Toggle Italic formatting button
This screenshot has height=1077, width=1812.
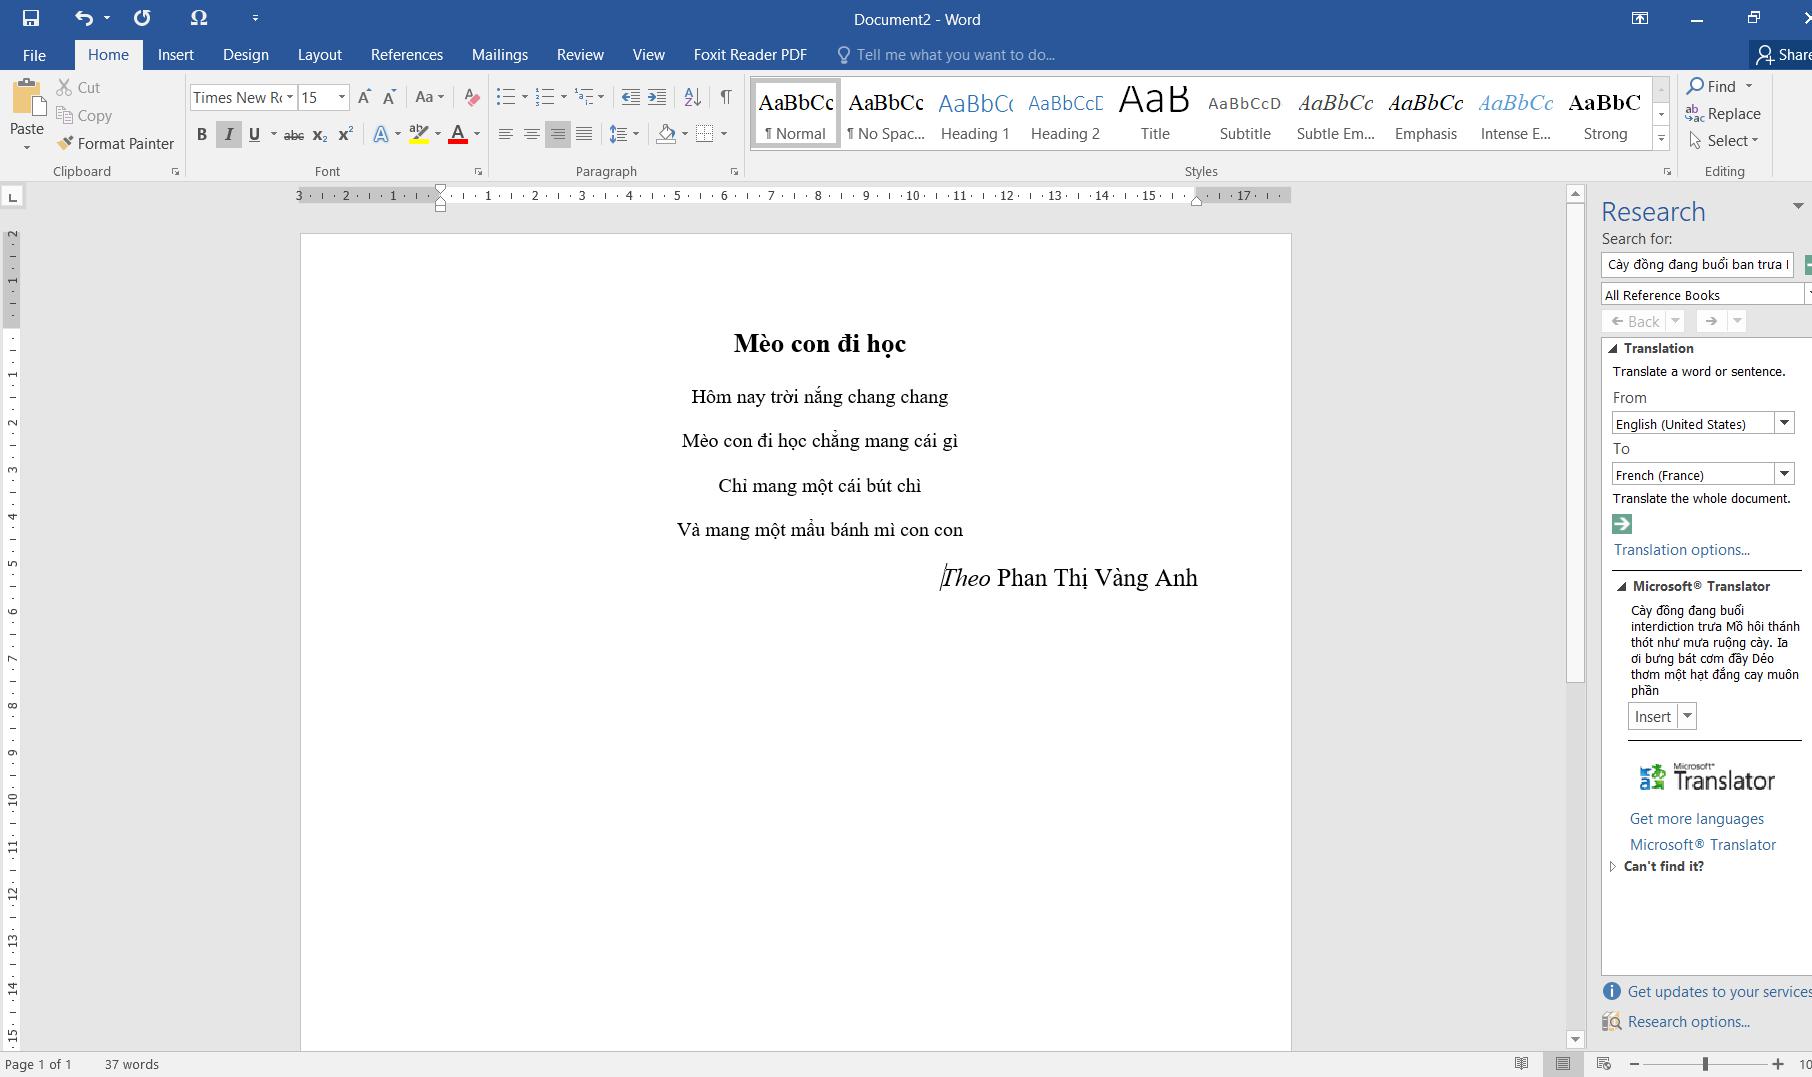click(x=228, y=134)
